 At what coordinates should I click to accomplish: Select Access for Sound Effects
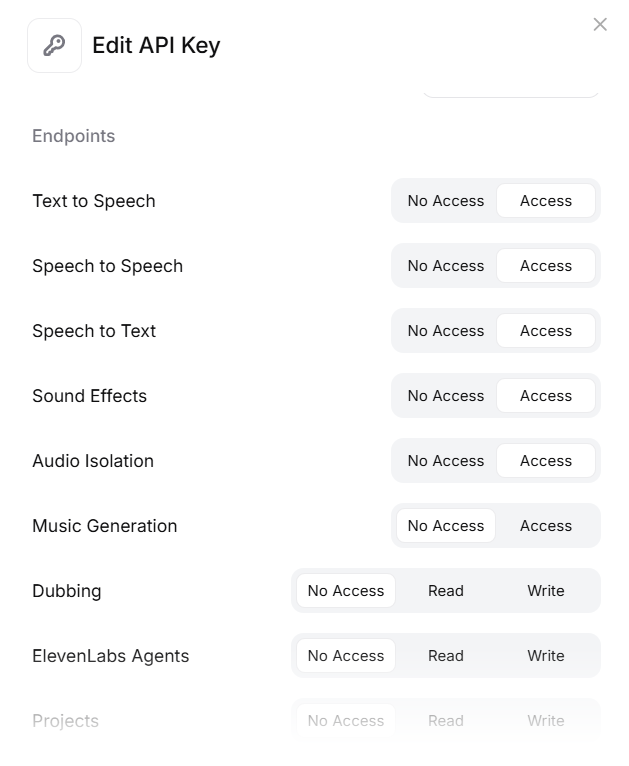[x=546, y=396]
